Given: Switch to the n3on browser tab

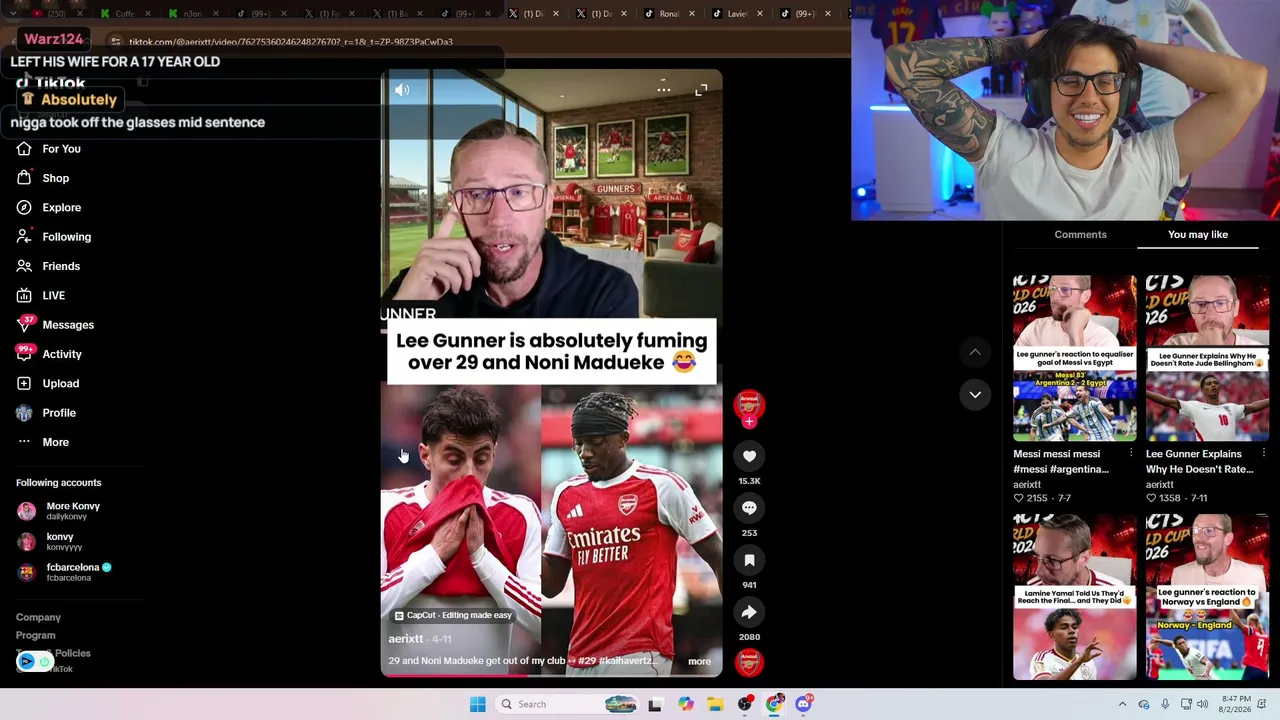Looking at the screenshot, I should pos(192,14).
